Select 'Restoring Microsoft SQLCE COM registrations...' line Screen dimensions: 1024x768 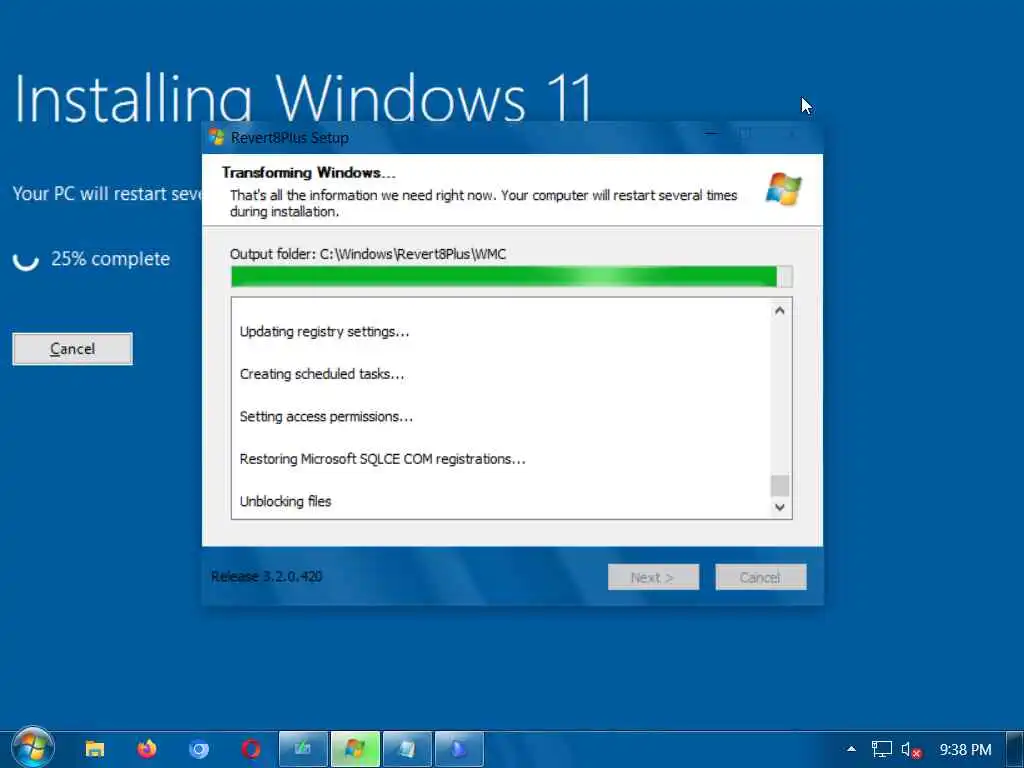[x=382, y=459]
